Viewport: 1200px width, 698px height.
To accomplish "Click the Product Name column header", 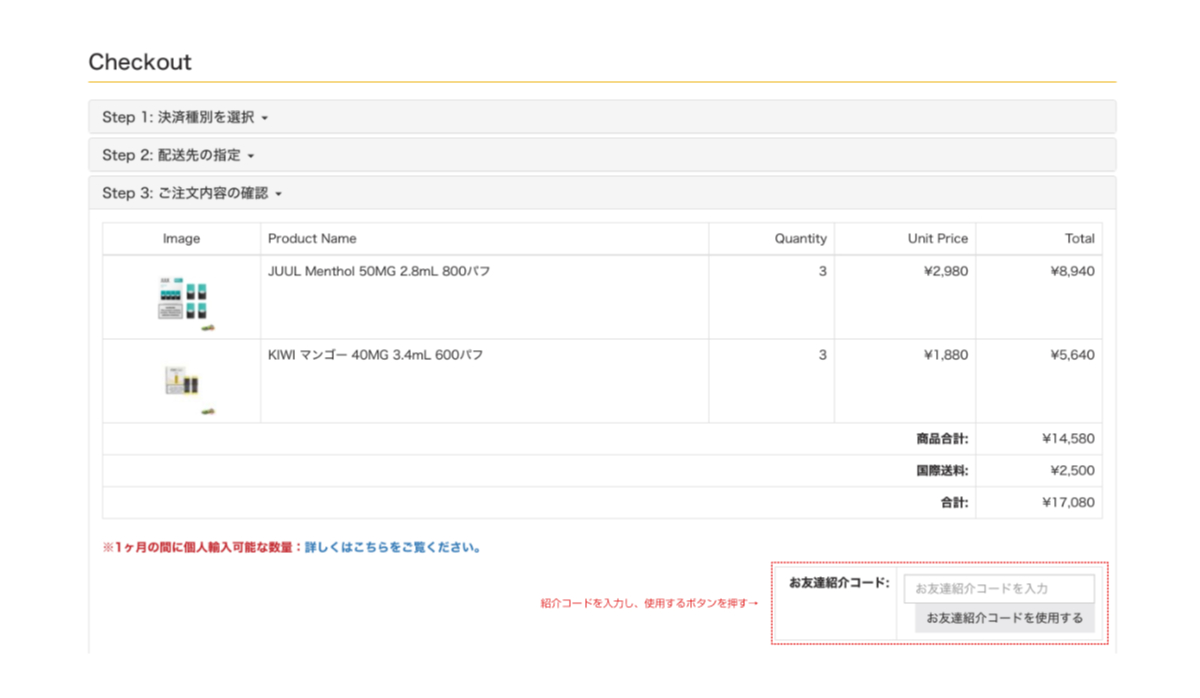I will pyautogui.click(x=312, y=239).
